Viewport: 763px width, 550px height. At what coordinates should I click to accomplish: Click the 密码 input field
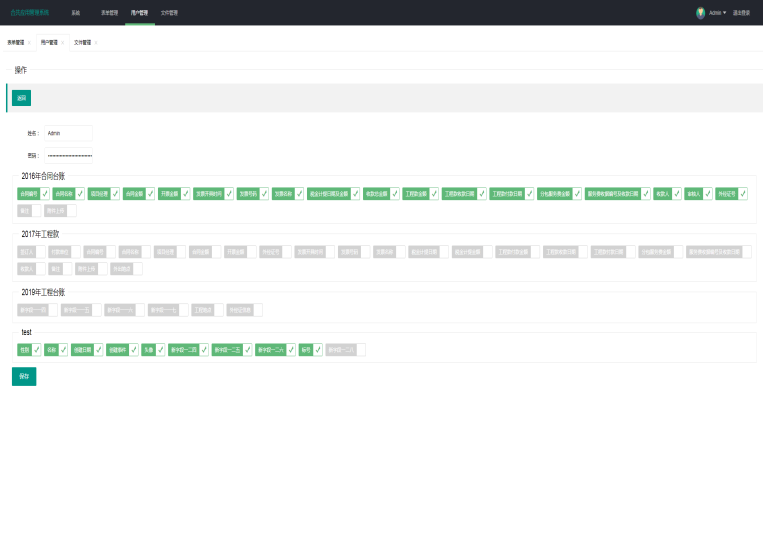68,155
